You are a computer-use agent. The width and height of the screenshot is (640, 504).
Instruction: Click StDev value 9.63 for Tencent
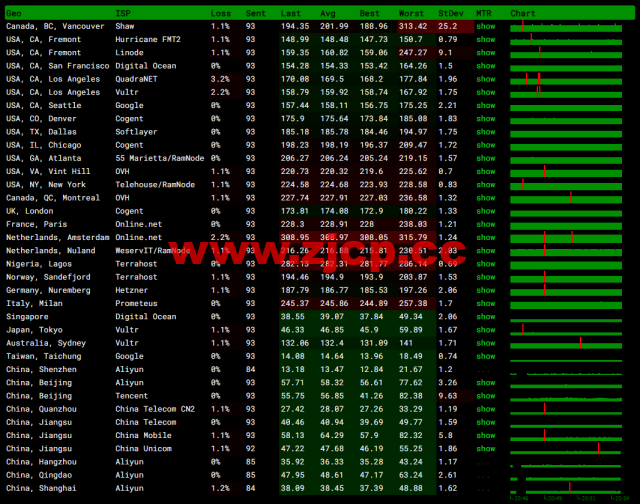click(448, 396)
